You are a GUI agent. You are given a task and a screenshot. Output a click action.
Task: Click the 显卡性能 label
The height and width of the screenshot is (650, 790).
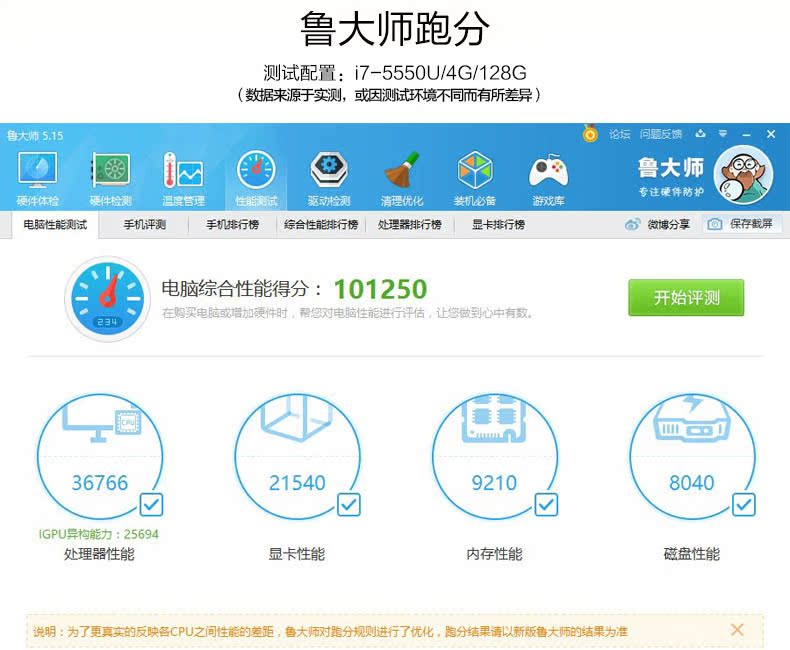coord(297,554)
